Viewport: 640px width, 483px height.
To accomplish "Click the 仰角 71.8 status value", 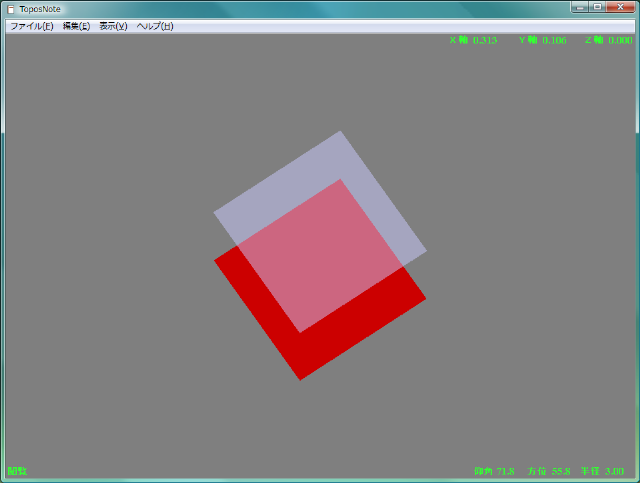I will point(494,471).
